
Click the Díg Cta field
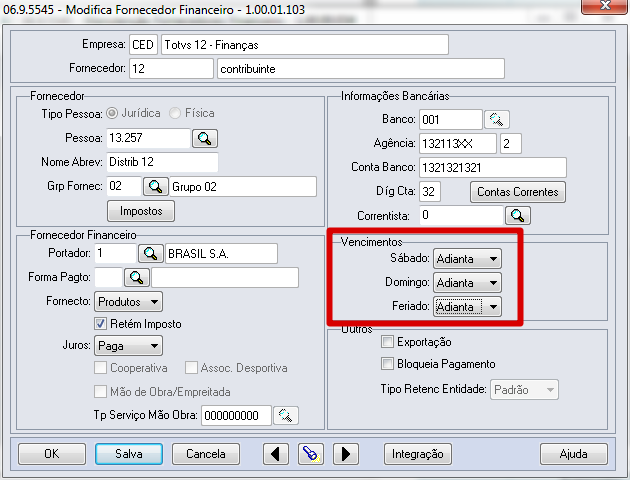point(430,192)
